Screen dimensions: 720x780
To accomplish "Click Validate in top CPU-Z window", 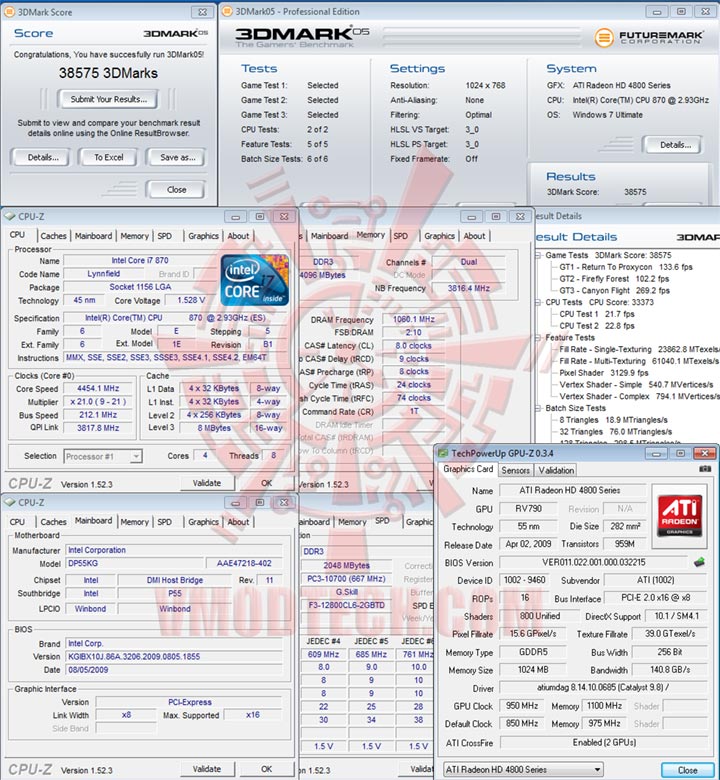I will (206, 483).
